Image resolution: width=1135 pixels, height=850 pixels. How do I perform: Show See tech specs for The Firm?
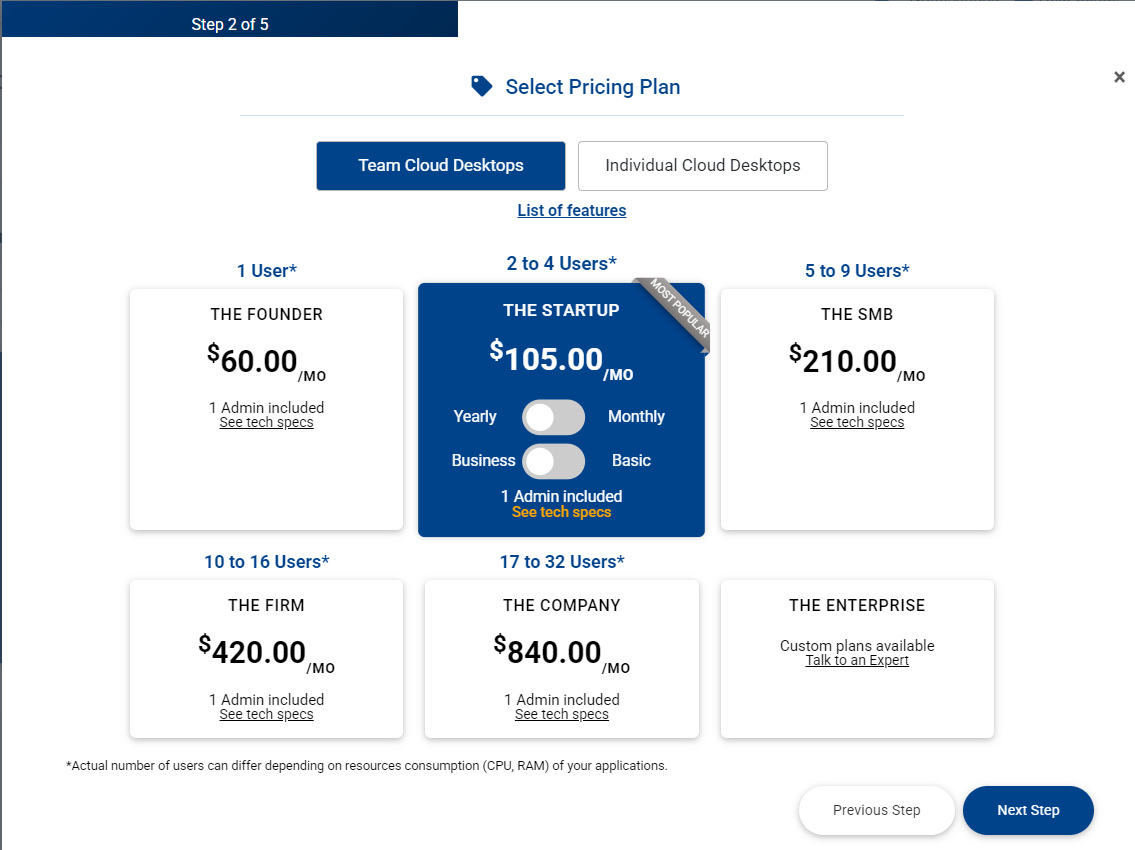[x=266, y=715]
